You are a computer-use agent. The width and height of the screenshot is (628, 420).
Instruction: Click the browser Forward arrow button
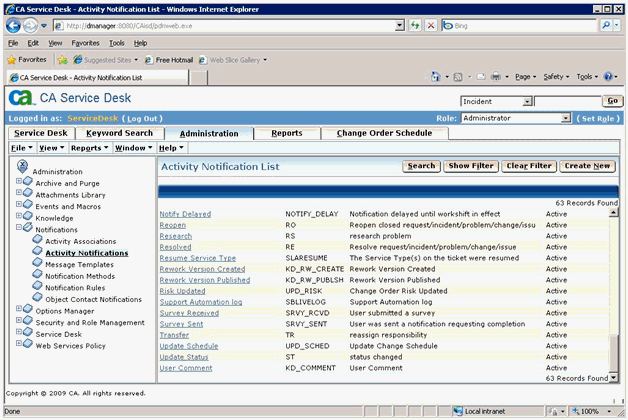pyautogui.click(x=30, y=26)
